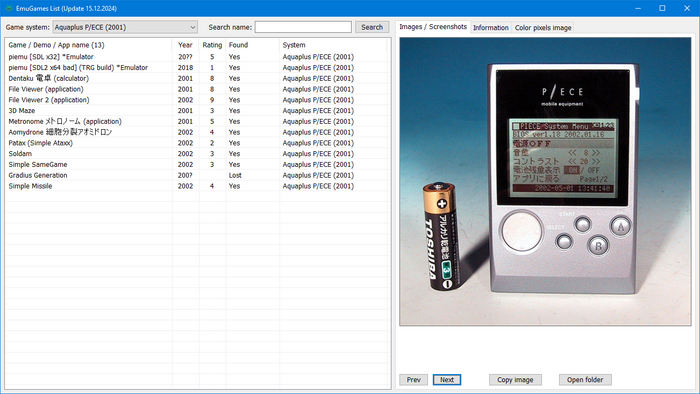This screenshot has width=700, height=394.
Task: Select File Viewer 2 (application) entry
Action: coord(196,100)
